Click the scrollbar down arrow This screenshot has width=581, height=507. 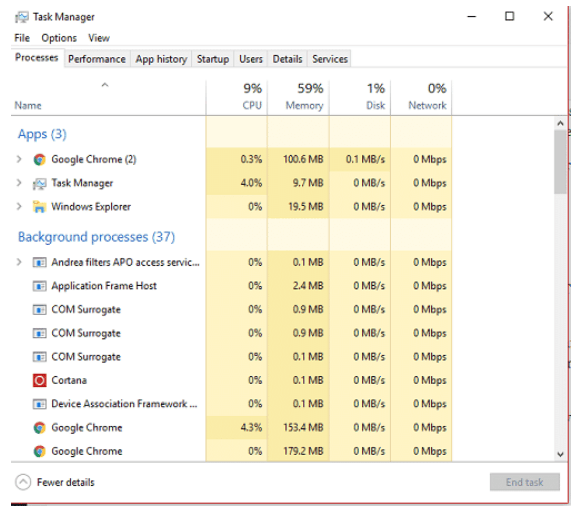click(x=560, y=454)
